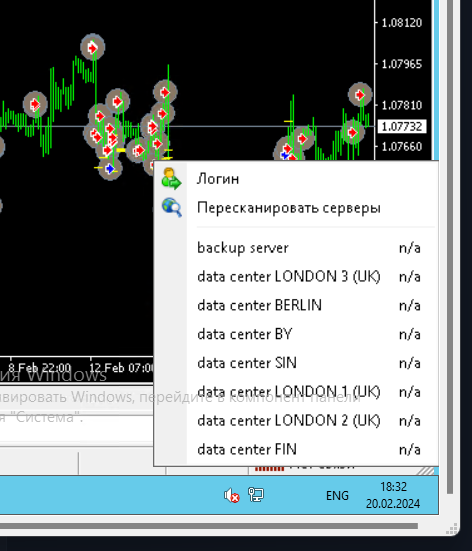The height and width of the screenshot is (551, 472).
Task: Select data center SIN
Action: click(x=296, y=363)
